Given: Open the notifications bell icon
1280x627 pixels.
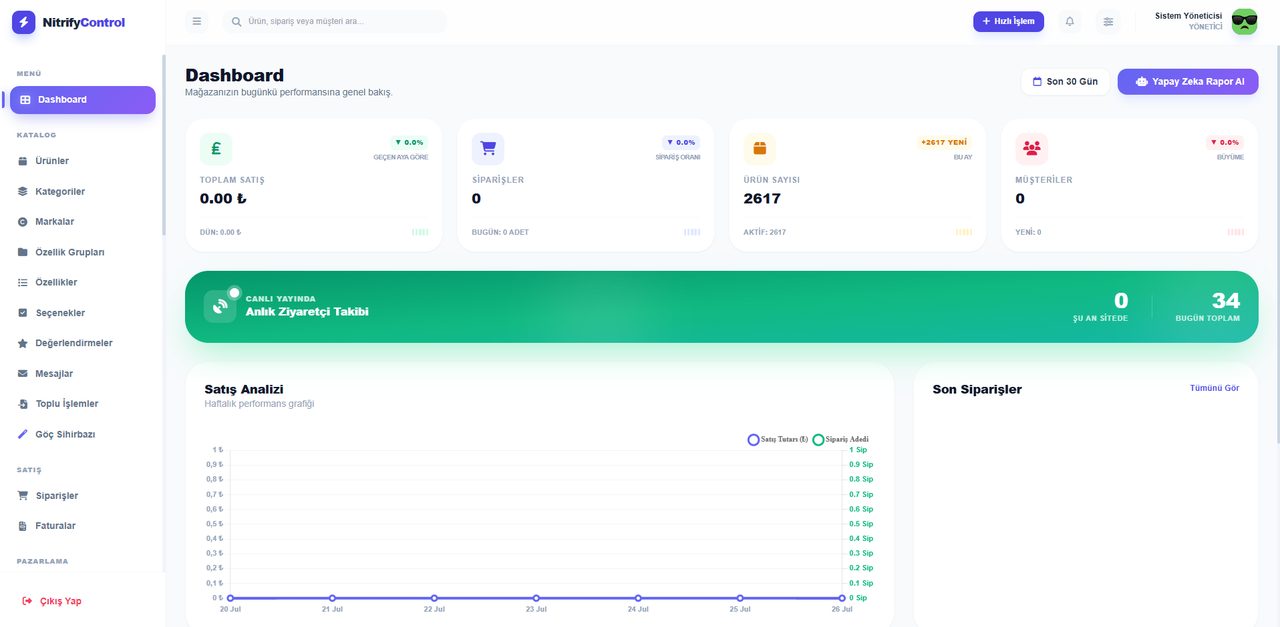Looking at the screenshot, I should coord(1069,21).
